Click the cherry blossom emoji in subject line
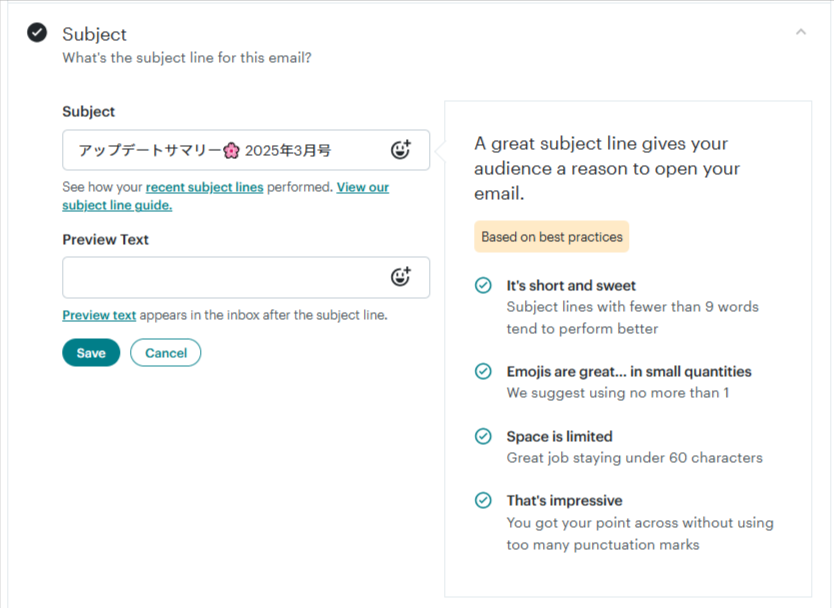Image resolution: width=834 pixels, height=608 pixels. [231, 151]
